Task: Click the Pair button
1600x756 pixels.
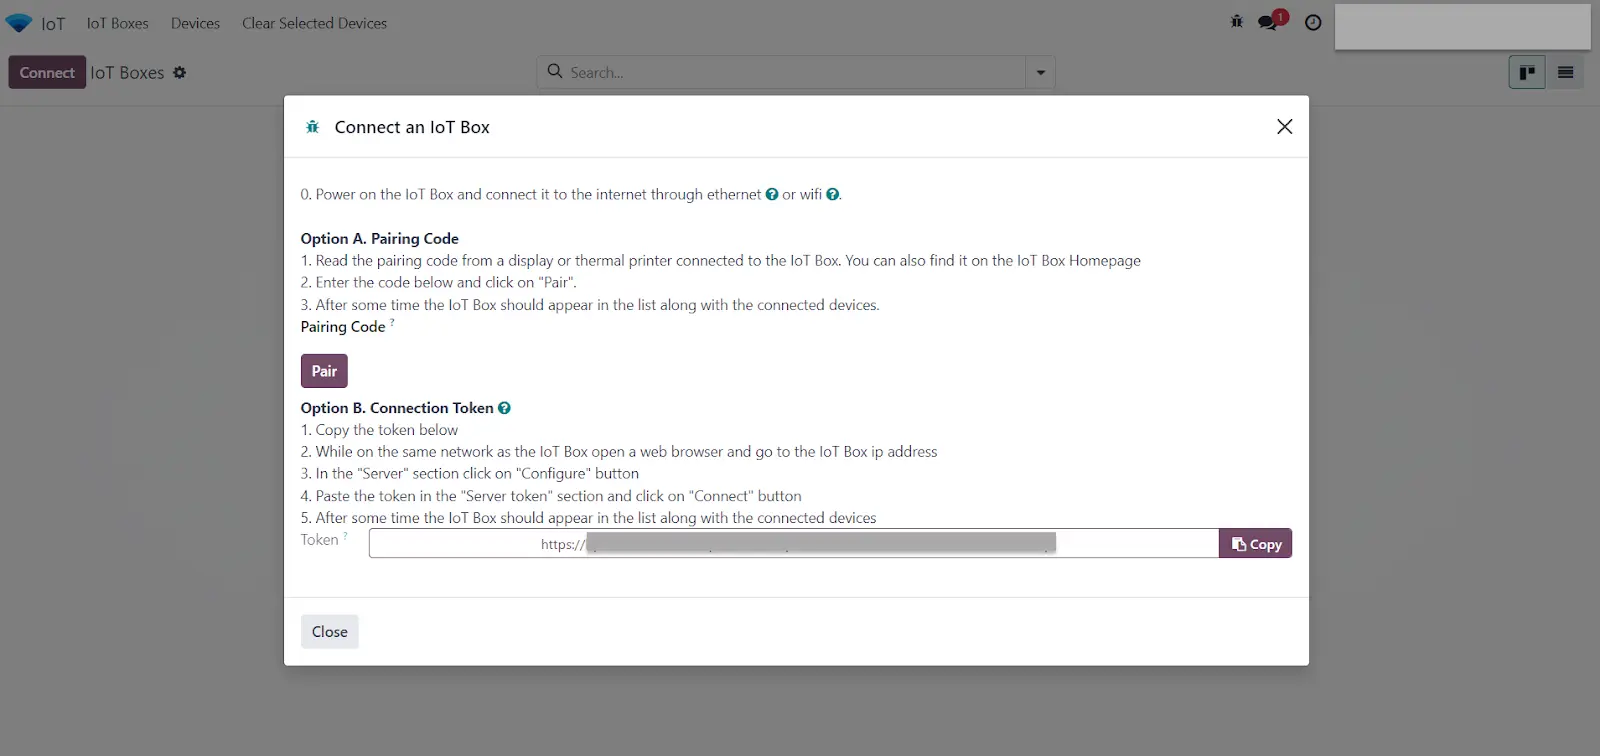Action: click(324, 371)
